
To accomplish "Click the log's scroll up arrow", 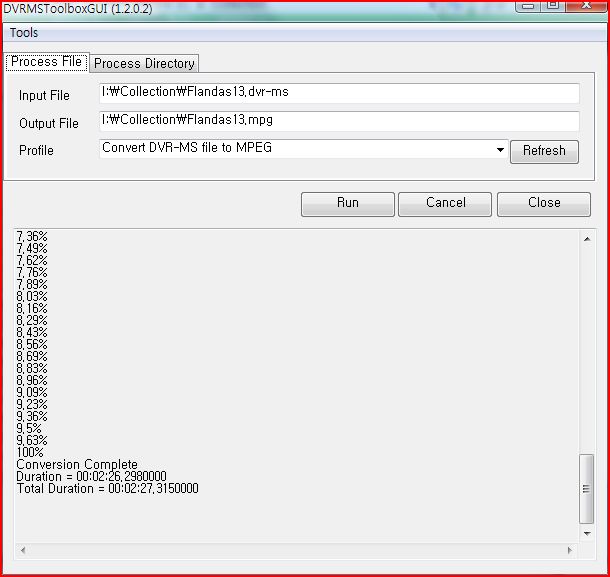I will pyautogui.click(x=587, y=238).
